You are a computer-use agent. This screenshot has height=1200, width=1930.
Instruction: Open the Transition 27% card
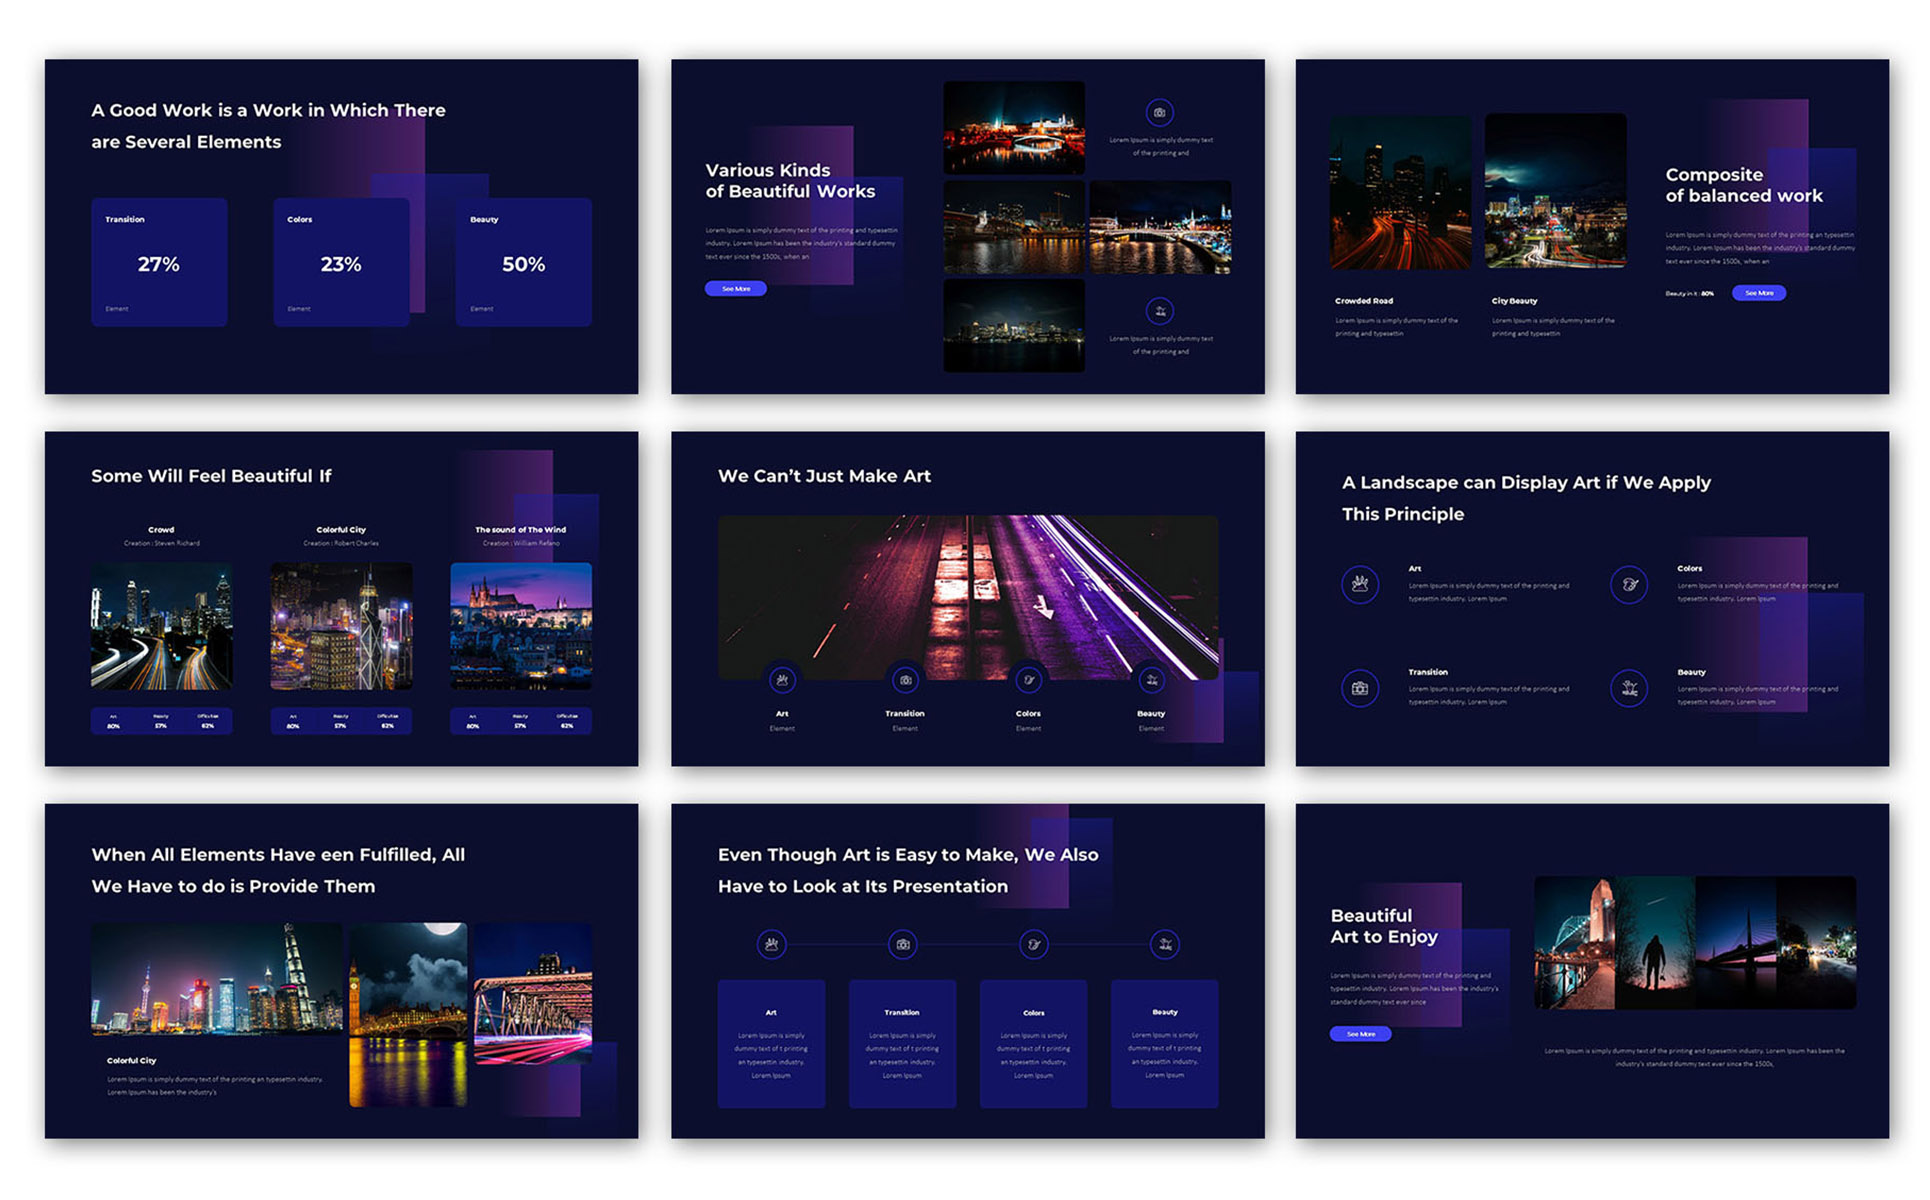click(x=159, y=262)
